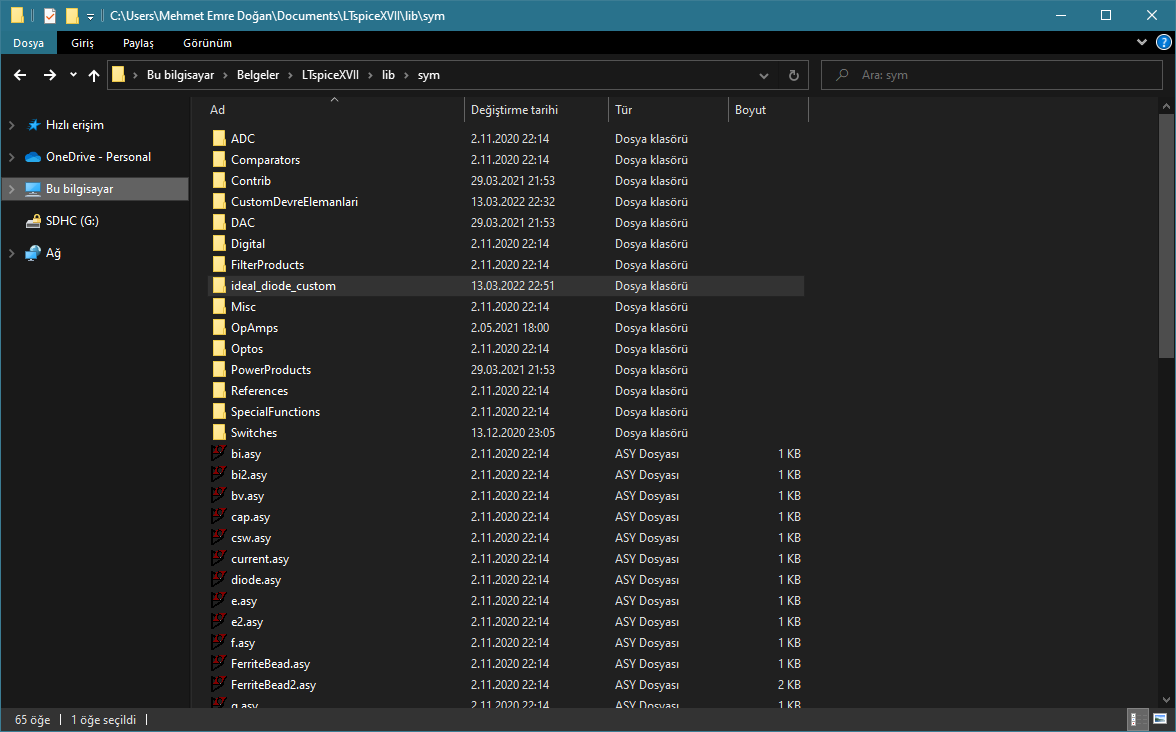Select the References folder name
This screenshot has width=1176, height=732.
[260, 391]
